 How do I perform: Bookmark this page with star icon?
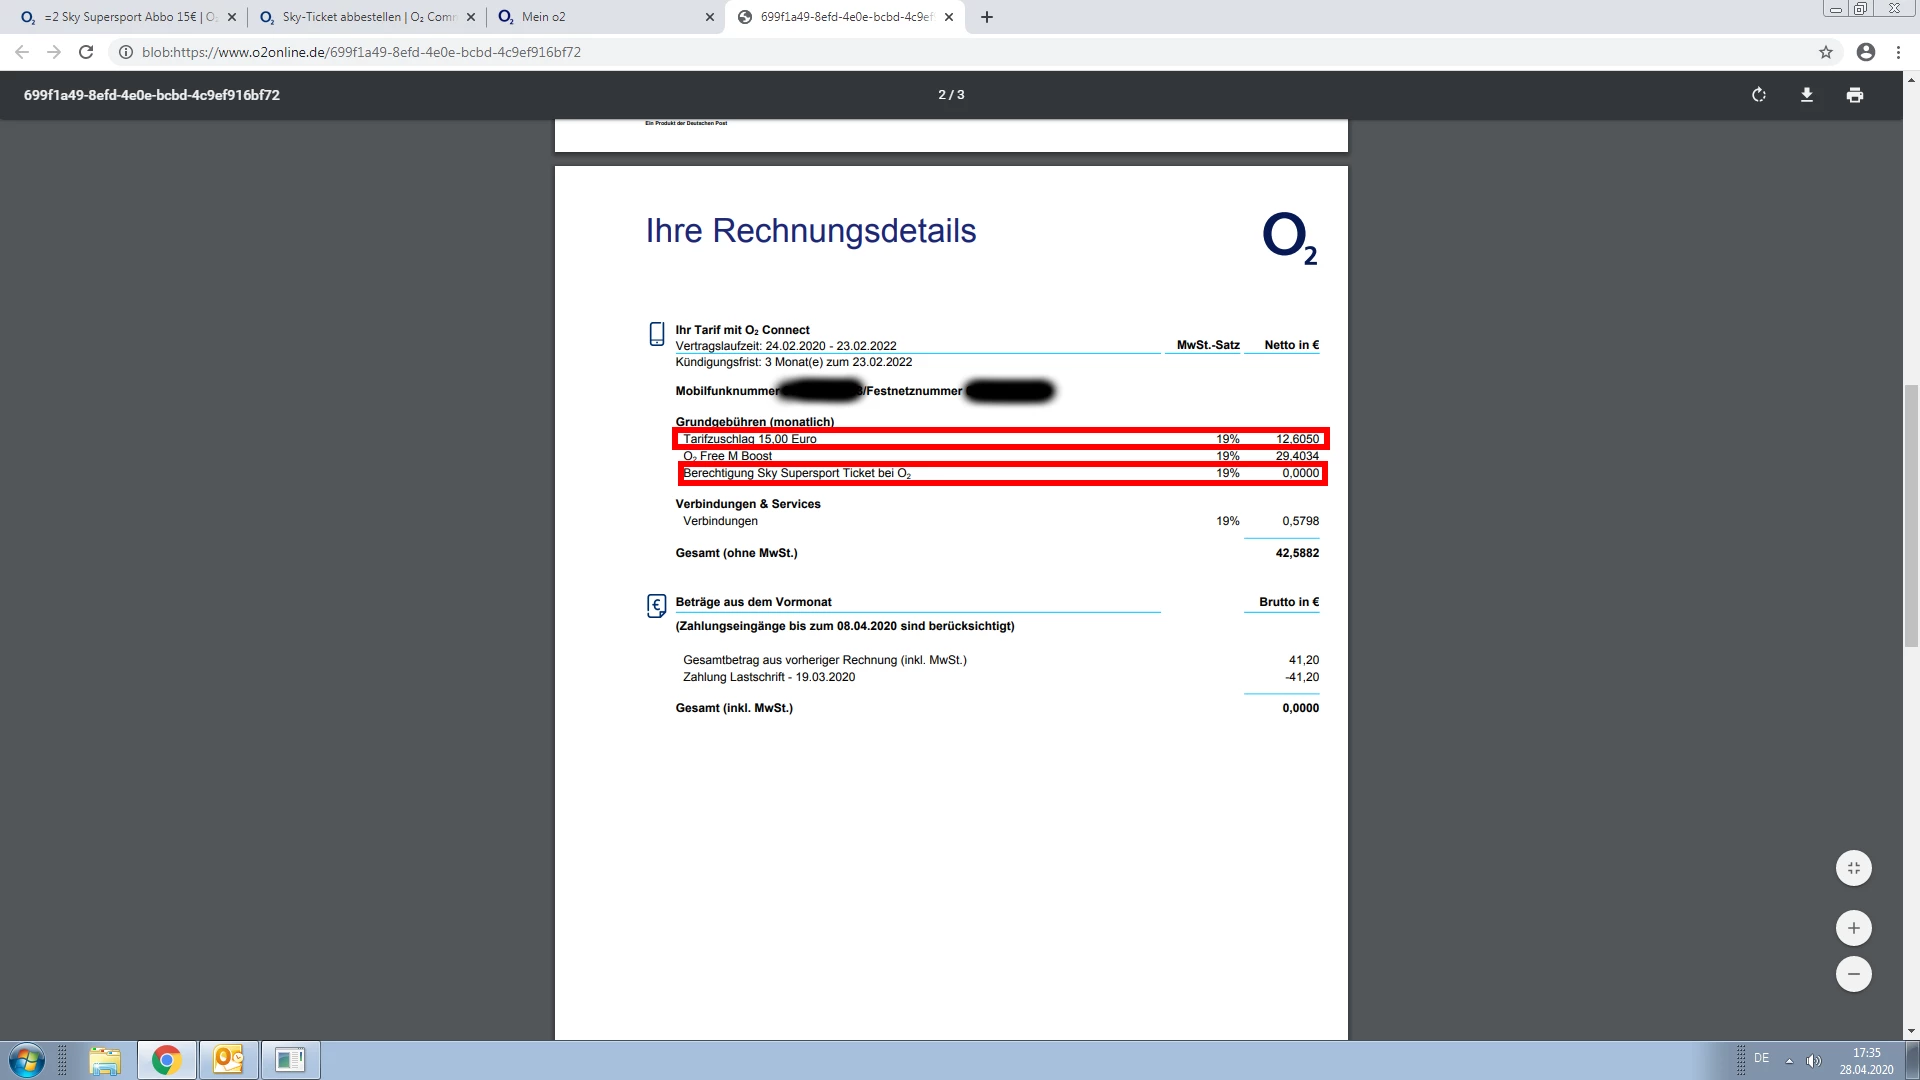tap(1826, 52)
